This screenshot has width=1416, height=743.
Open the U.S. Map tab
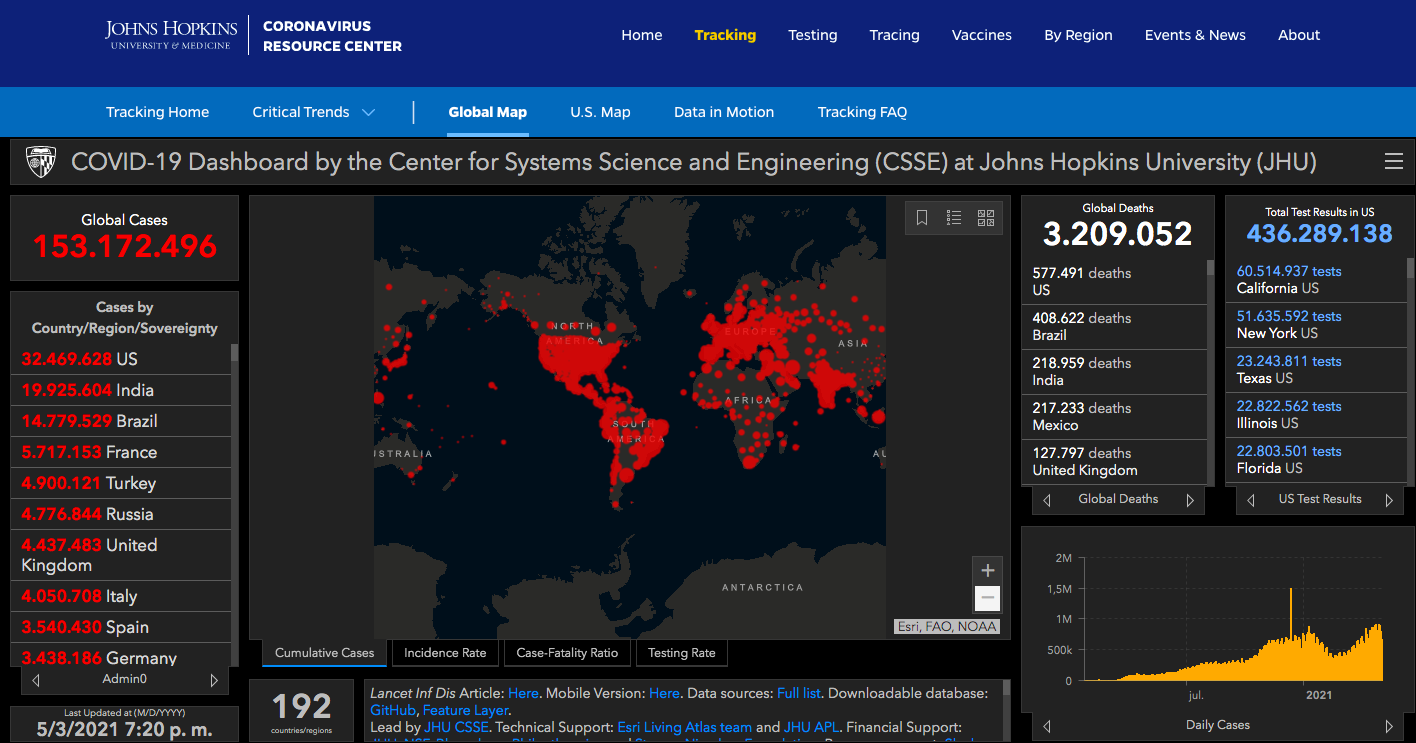600,112
